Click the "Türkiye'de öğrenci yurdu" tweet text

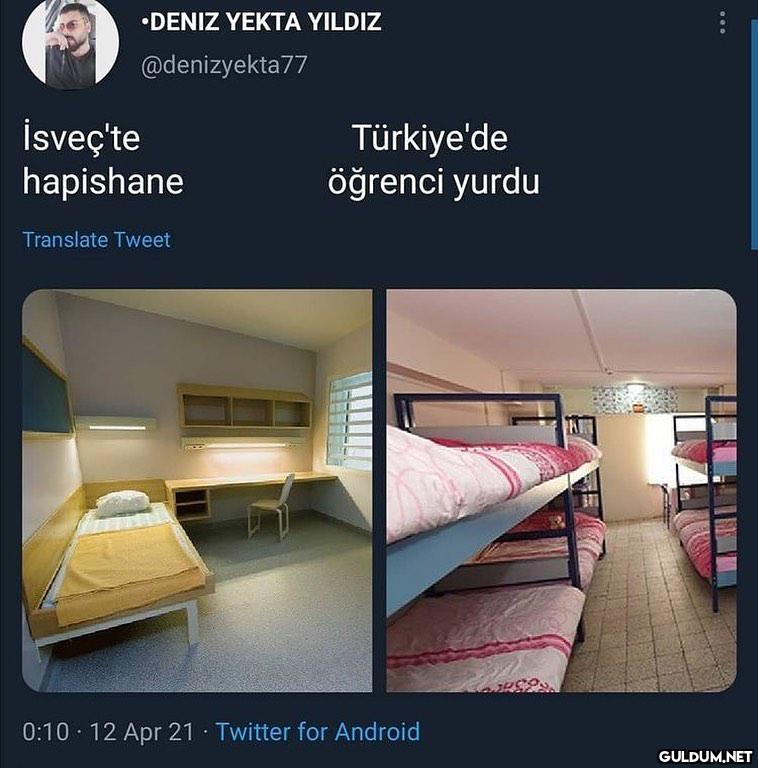(433, 160)
